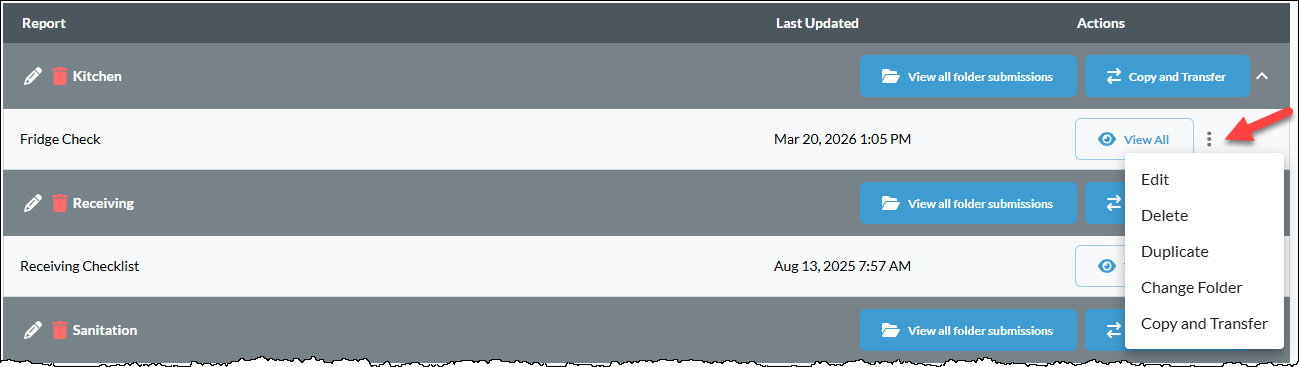Click the pencil icon next to Sanitation
The image size is (1299, 367).
pyautogui.click(x=33, y=330)
